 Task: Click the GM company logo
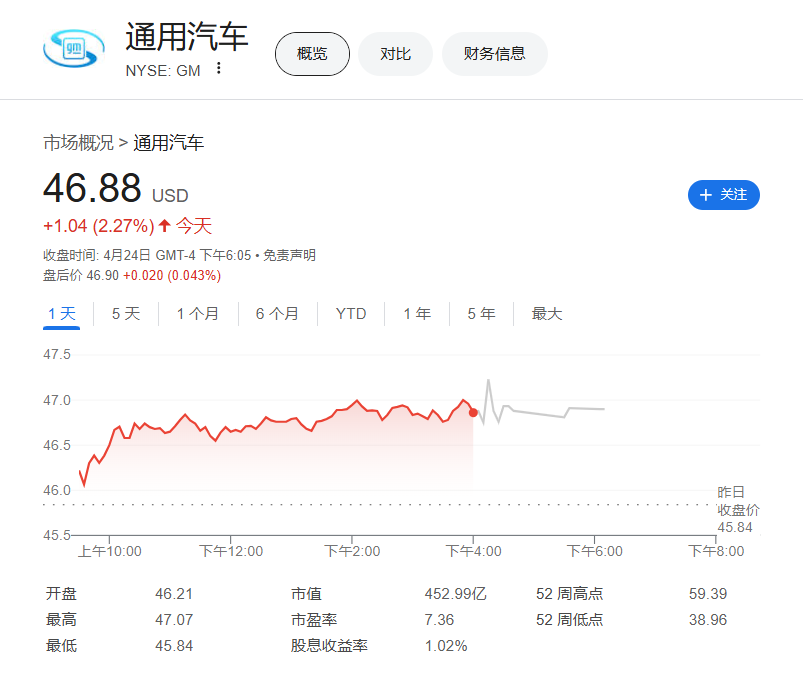74,49
